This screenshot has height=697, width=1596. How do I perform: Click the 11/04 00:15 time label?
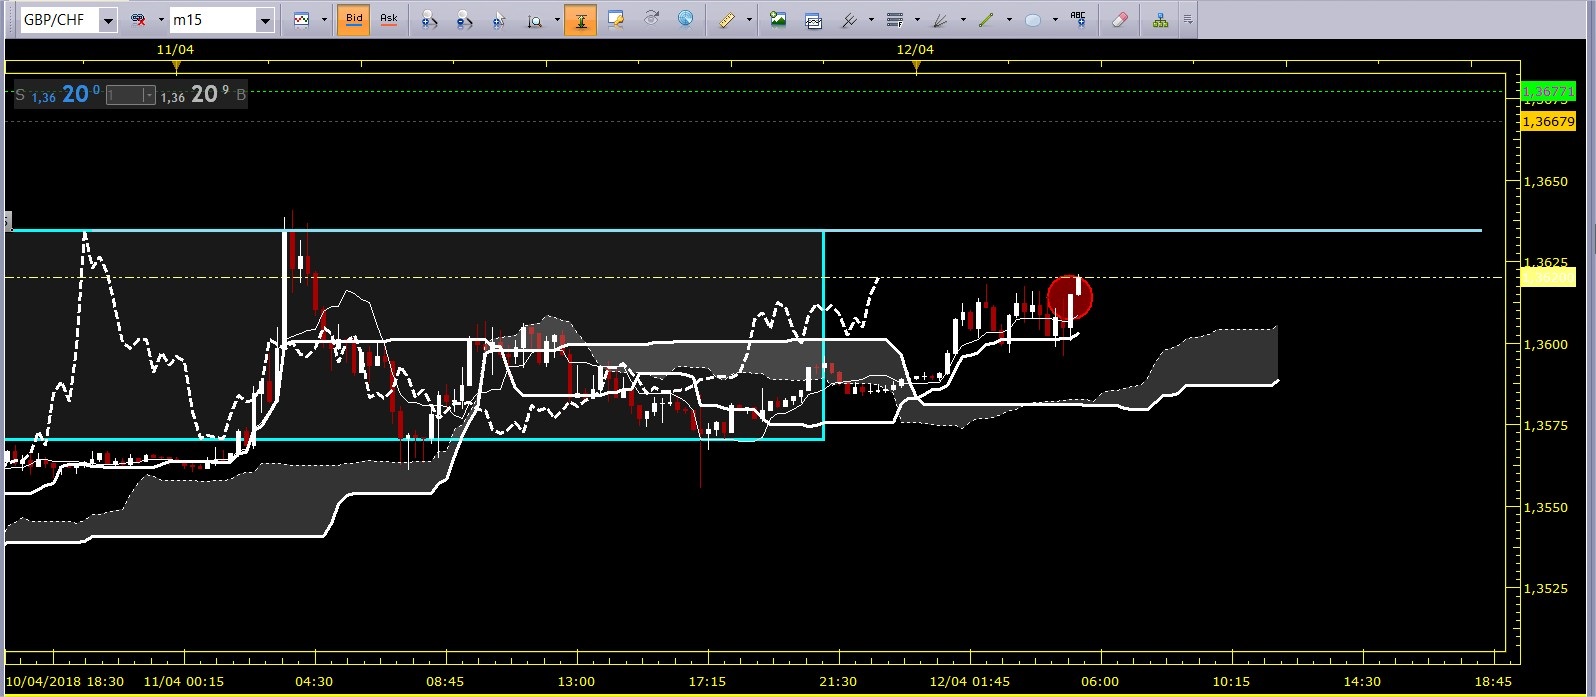tap(184, 681)
